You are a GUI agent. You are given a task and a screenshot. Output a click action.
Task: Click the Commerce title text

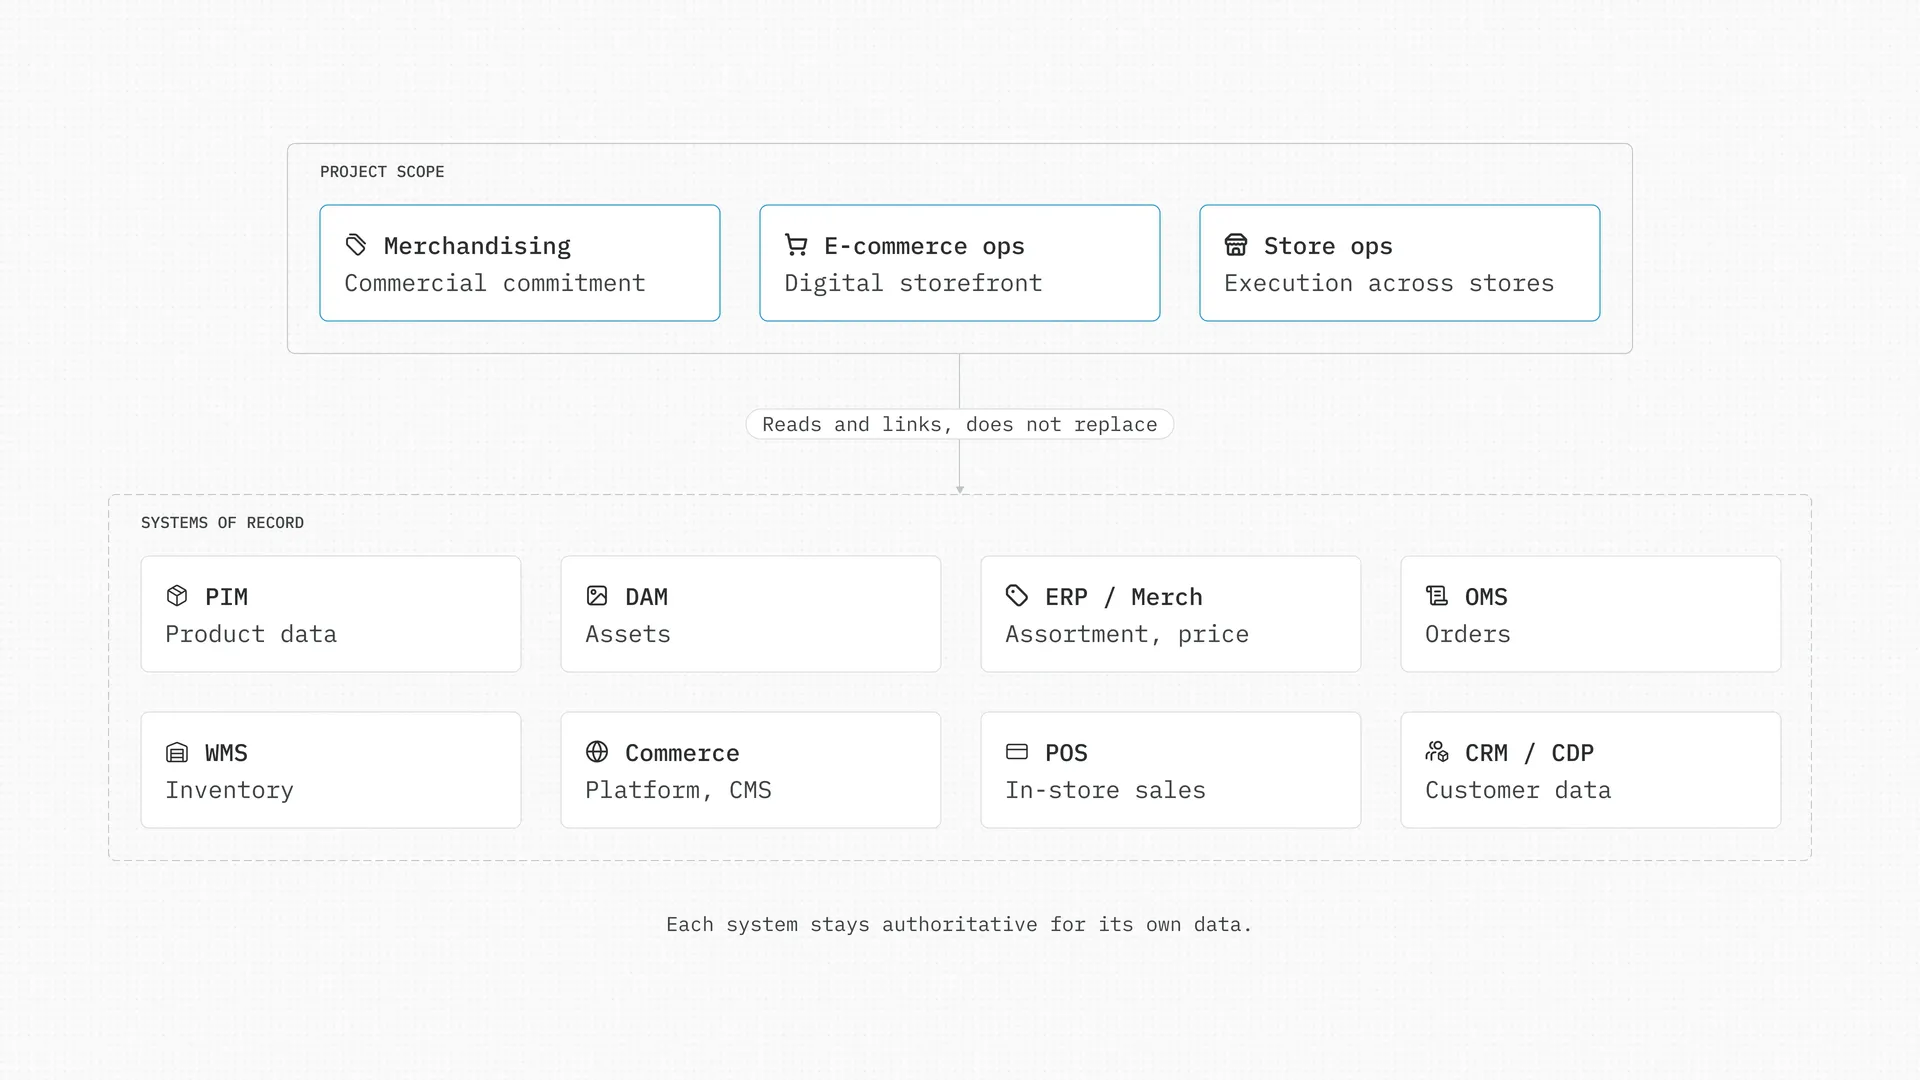tap(682, 753)
